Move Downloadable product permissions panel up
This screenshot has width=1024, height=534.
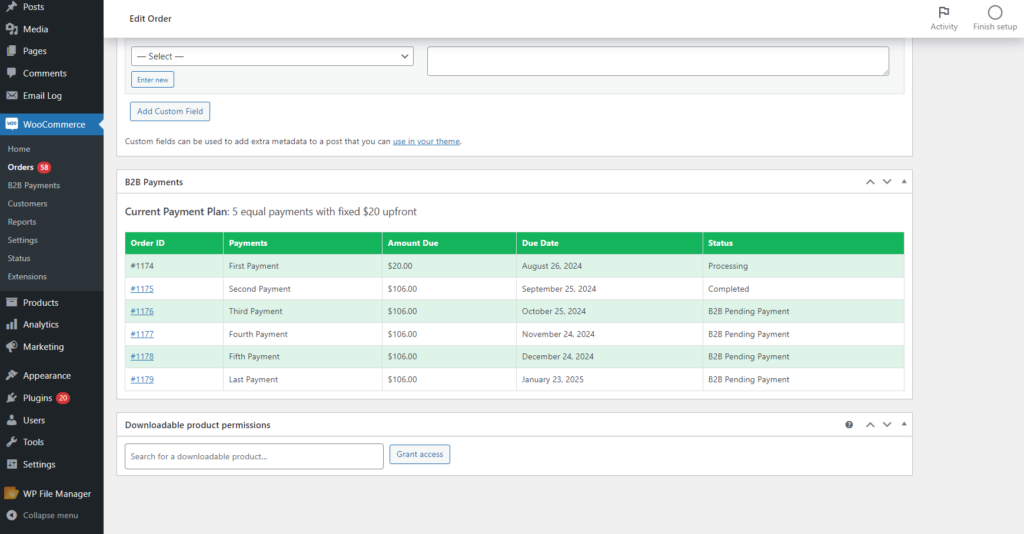870,424
